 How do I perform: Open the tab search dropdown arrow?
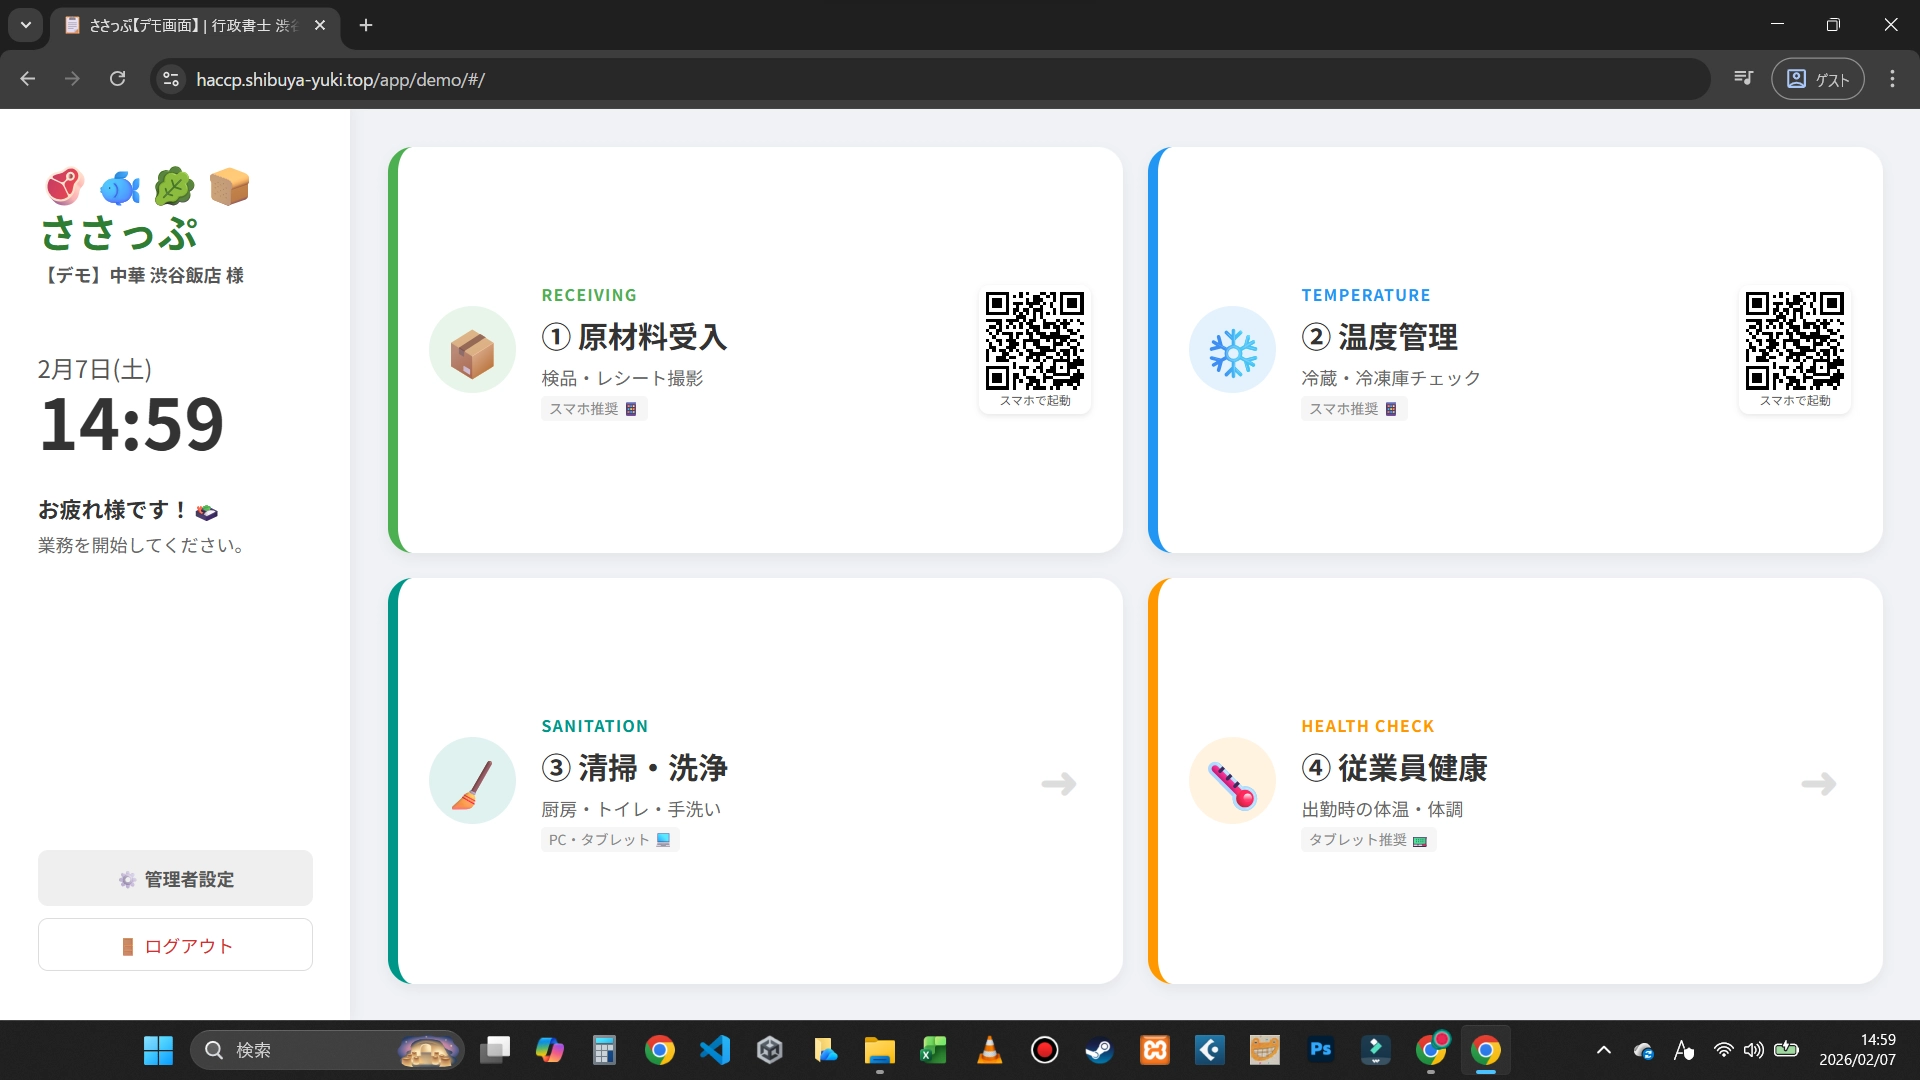coord(26,25)
